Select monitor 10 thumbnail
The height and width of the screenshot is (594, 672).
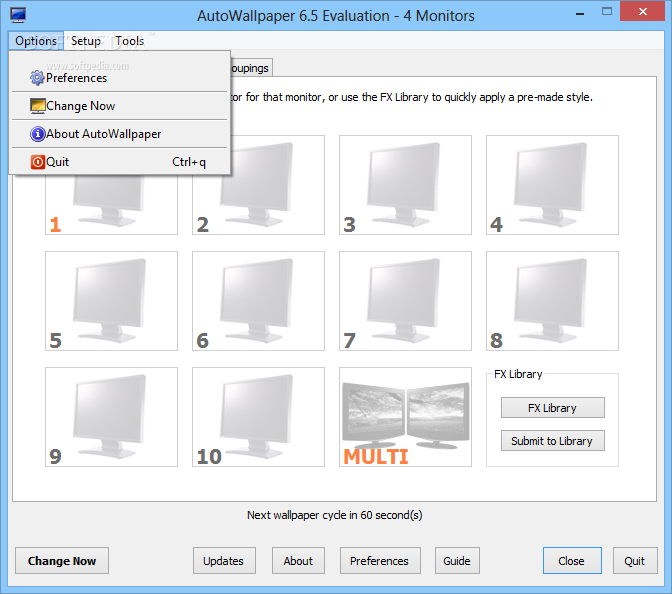258,417
